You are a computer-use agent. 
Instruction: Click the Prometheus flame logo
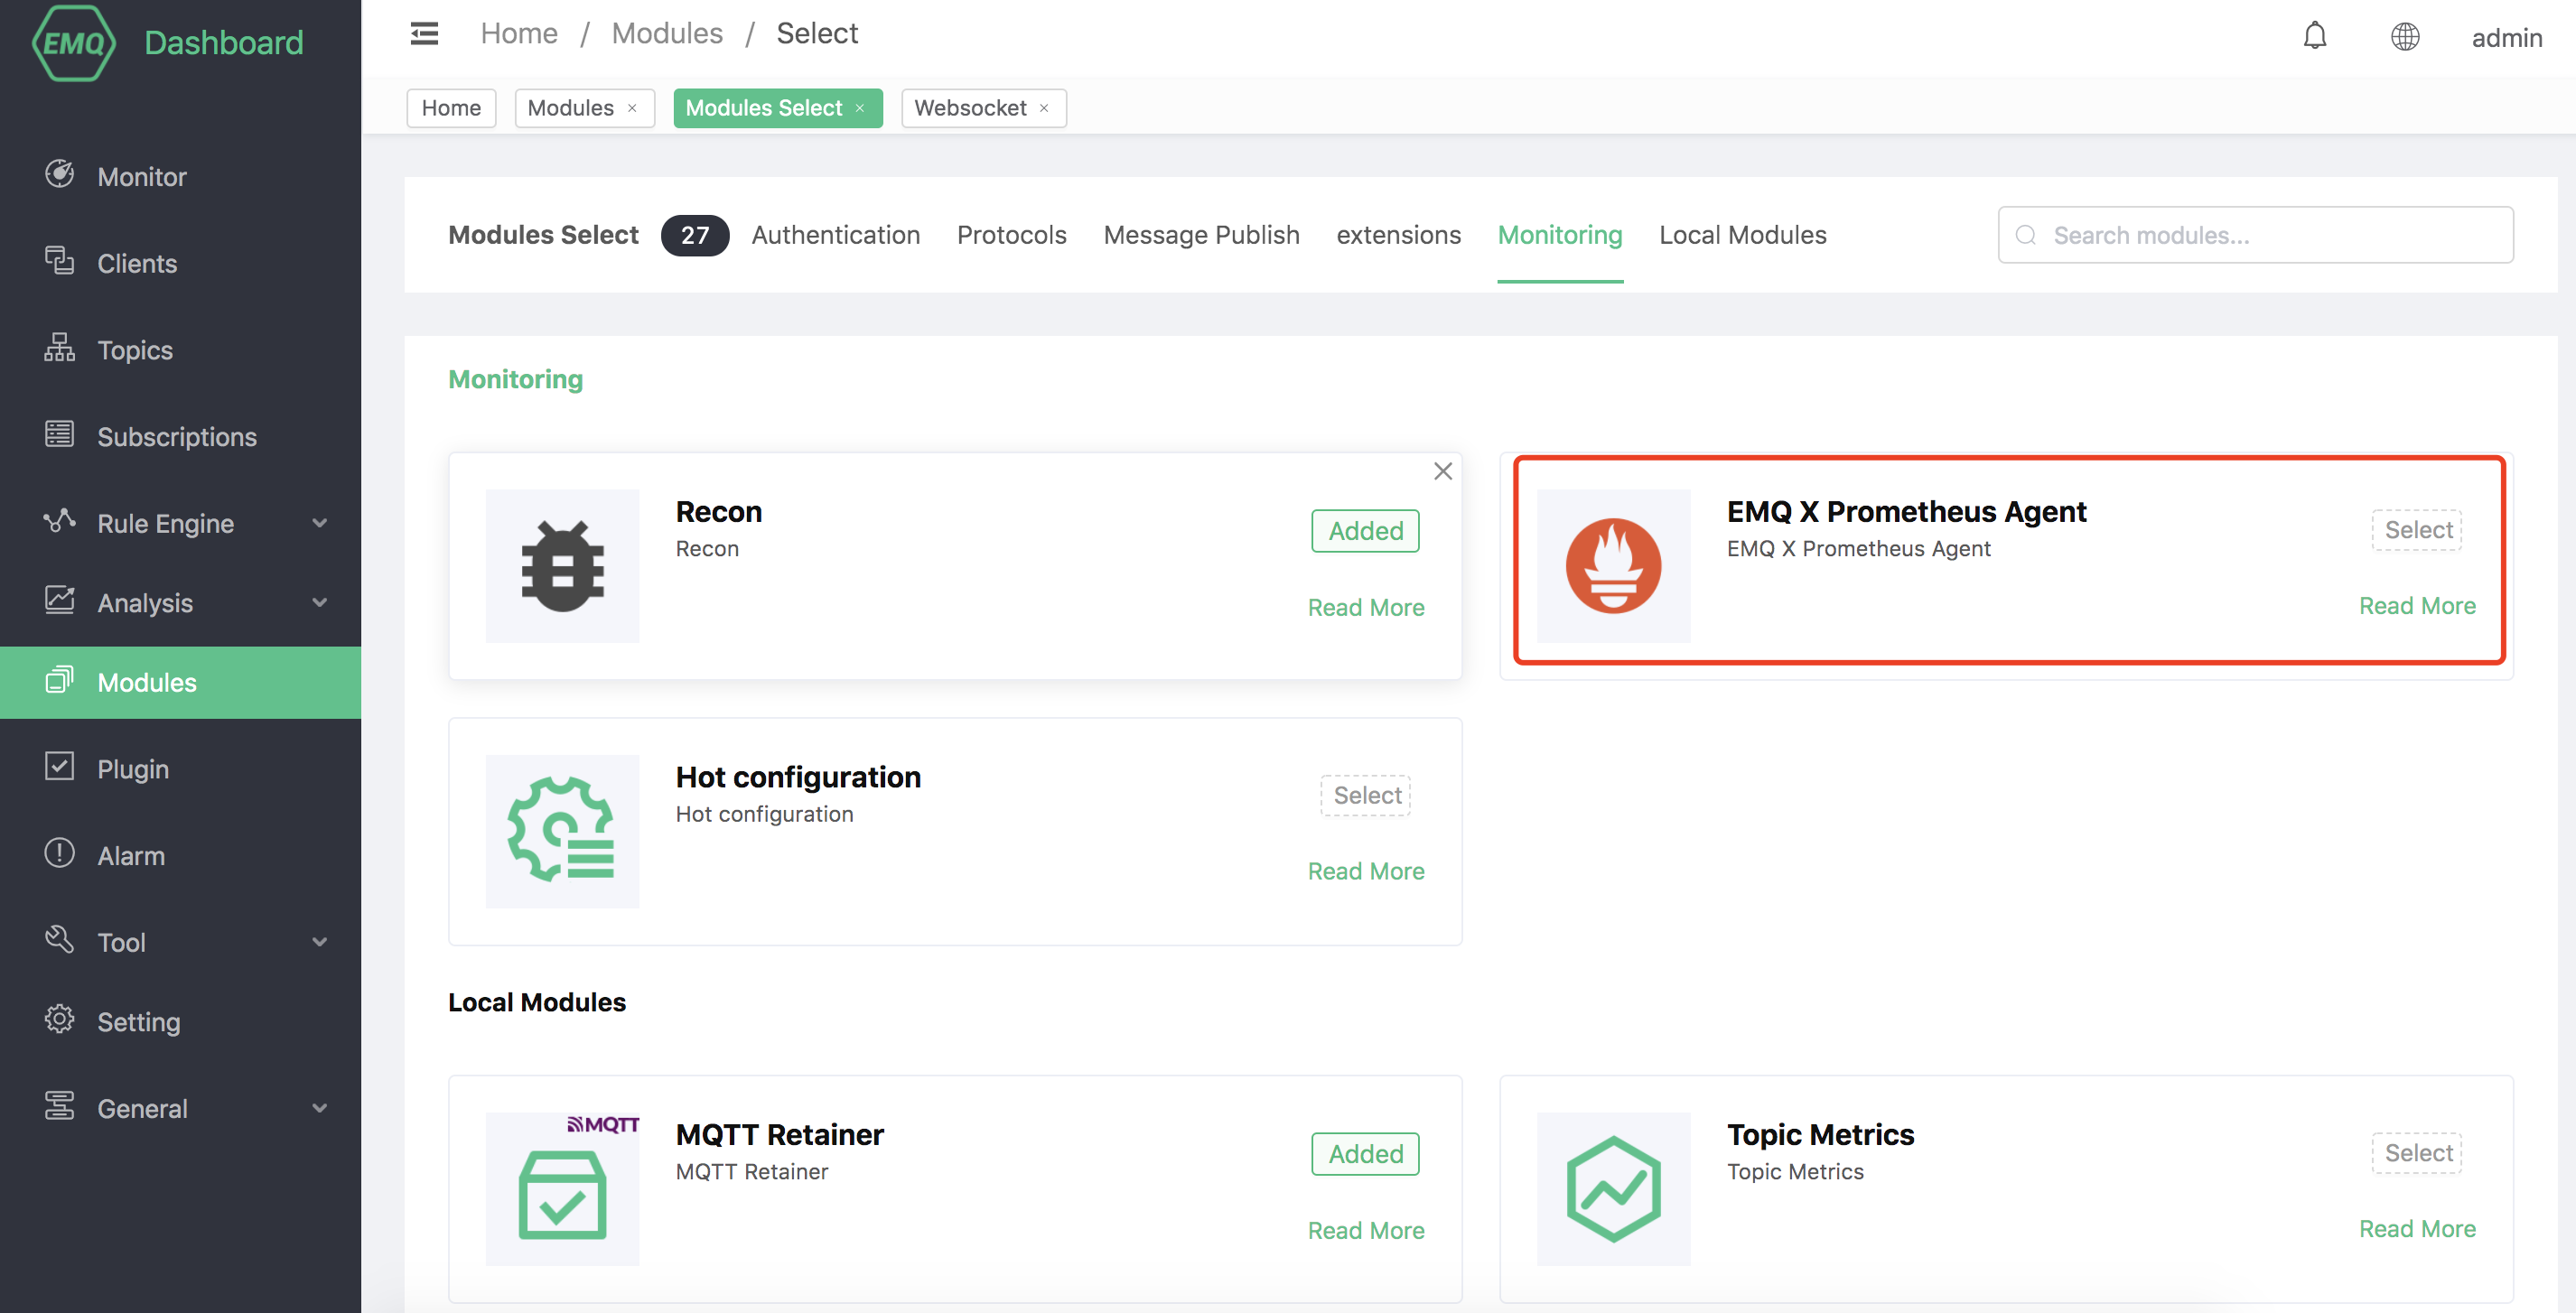1613,566
